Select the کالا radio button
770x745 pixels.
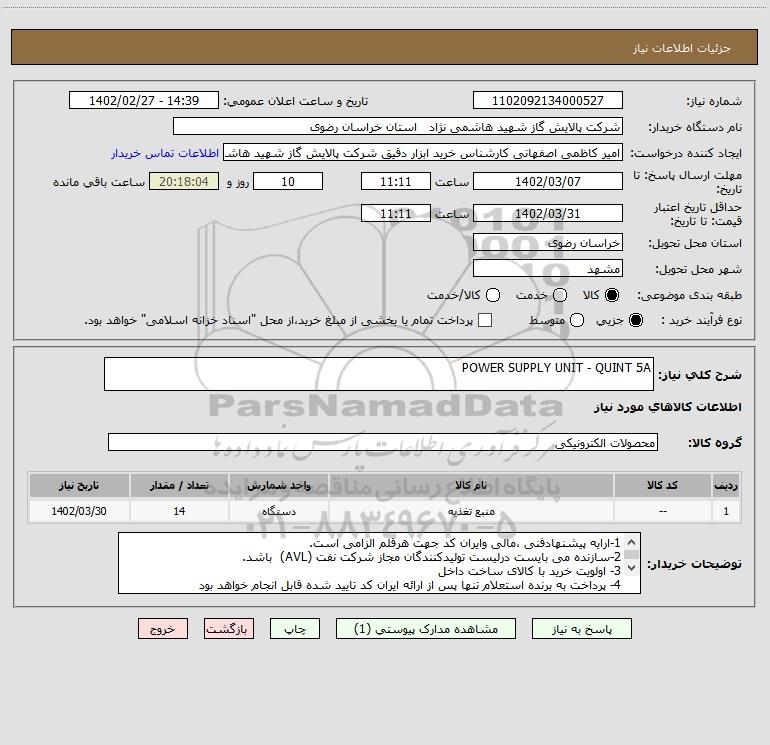point(612,295)
